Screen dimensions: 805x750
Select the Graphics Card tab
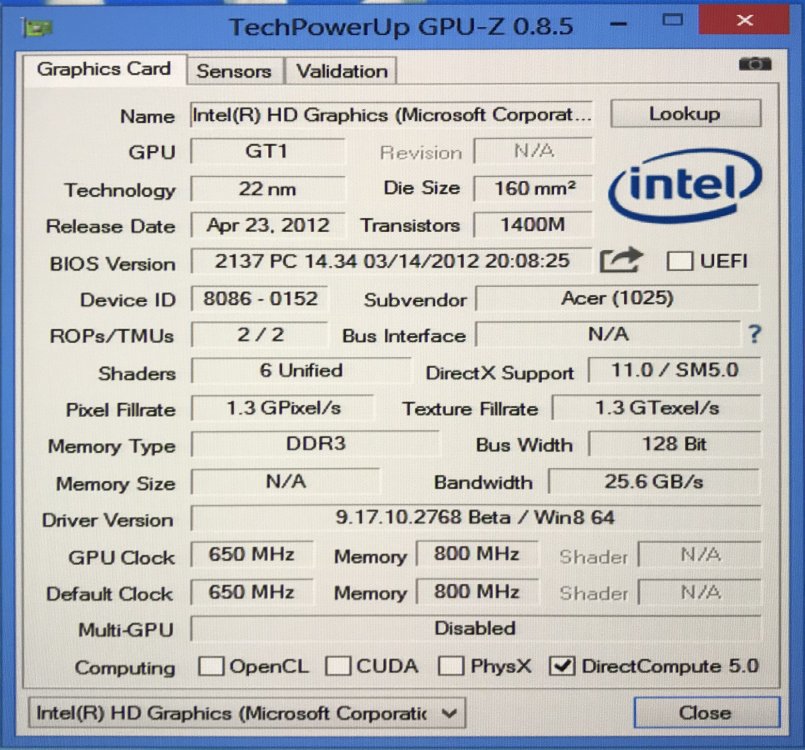[x=104, y=69]
